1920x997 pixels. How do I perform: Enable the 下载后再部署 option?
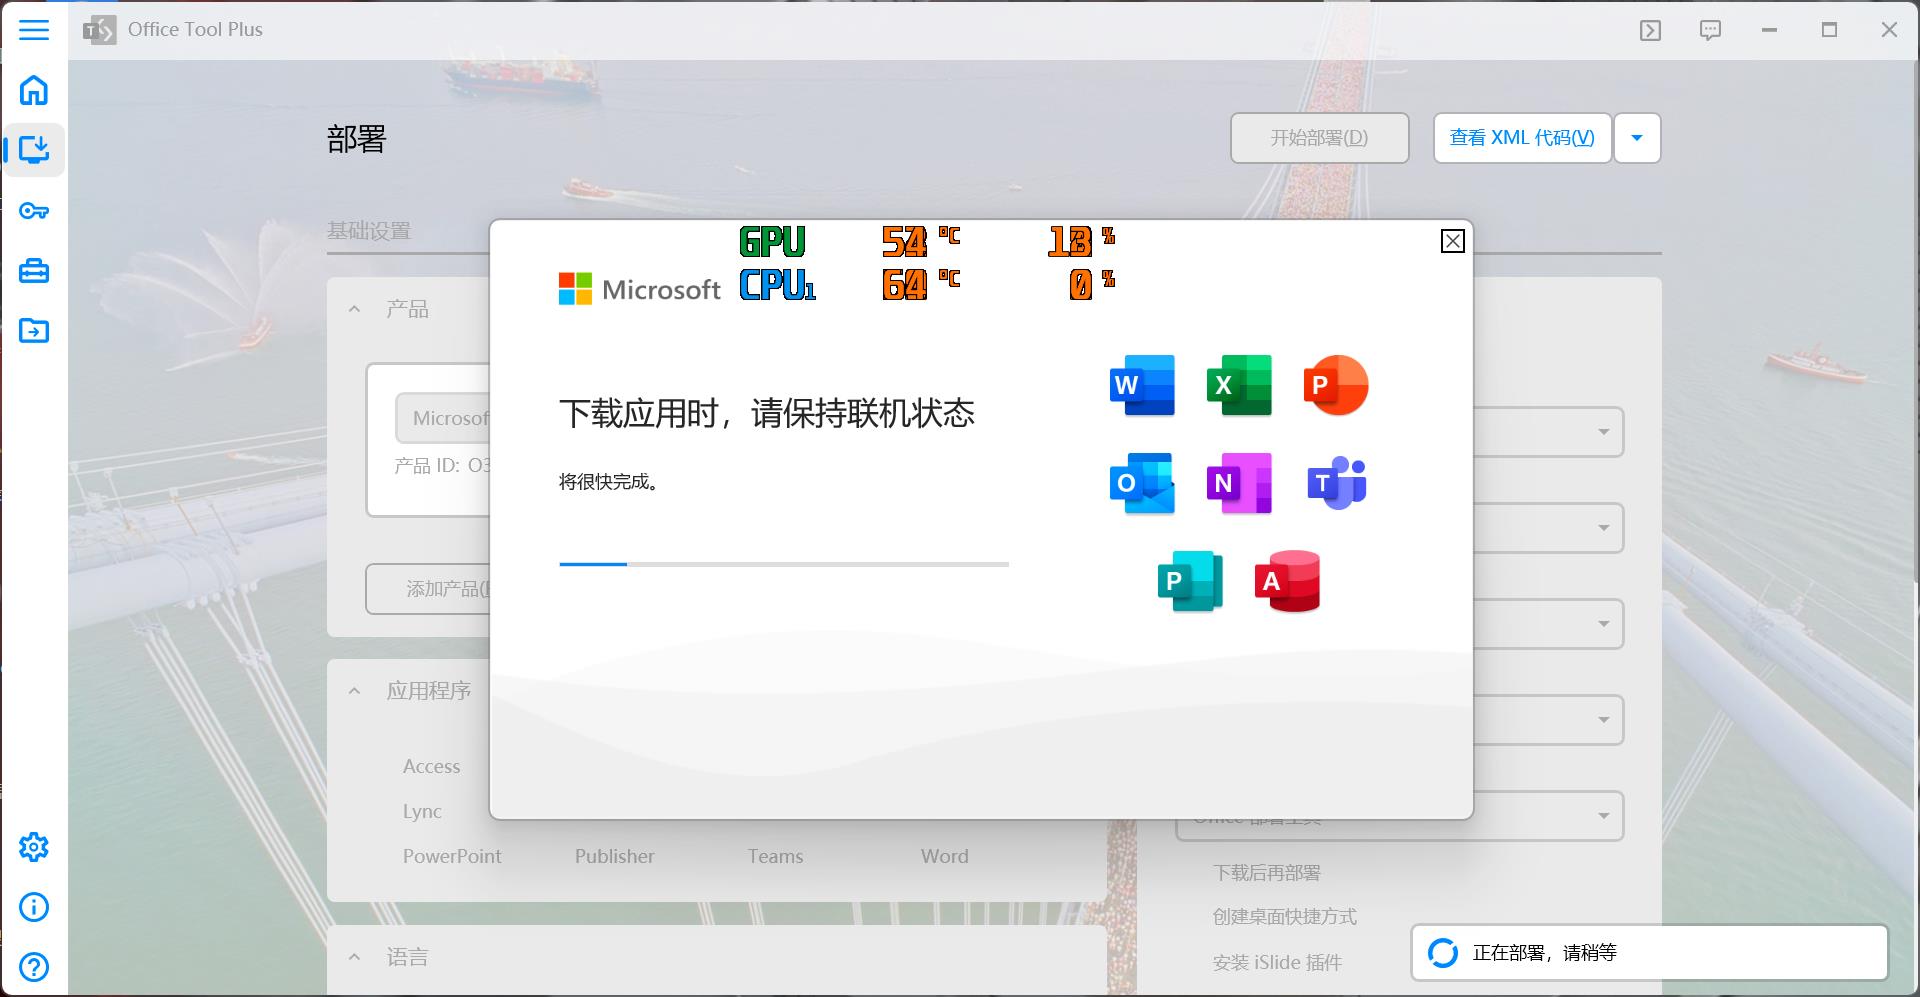(x=1267, y=872)
